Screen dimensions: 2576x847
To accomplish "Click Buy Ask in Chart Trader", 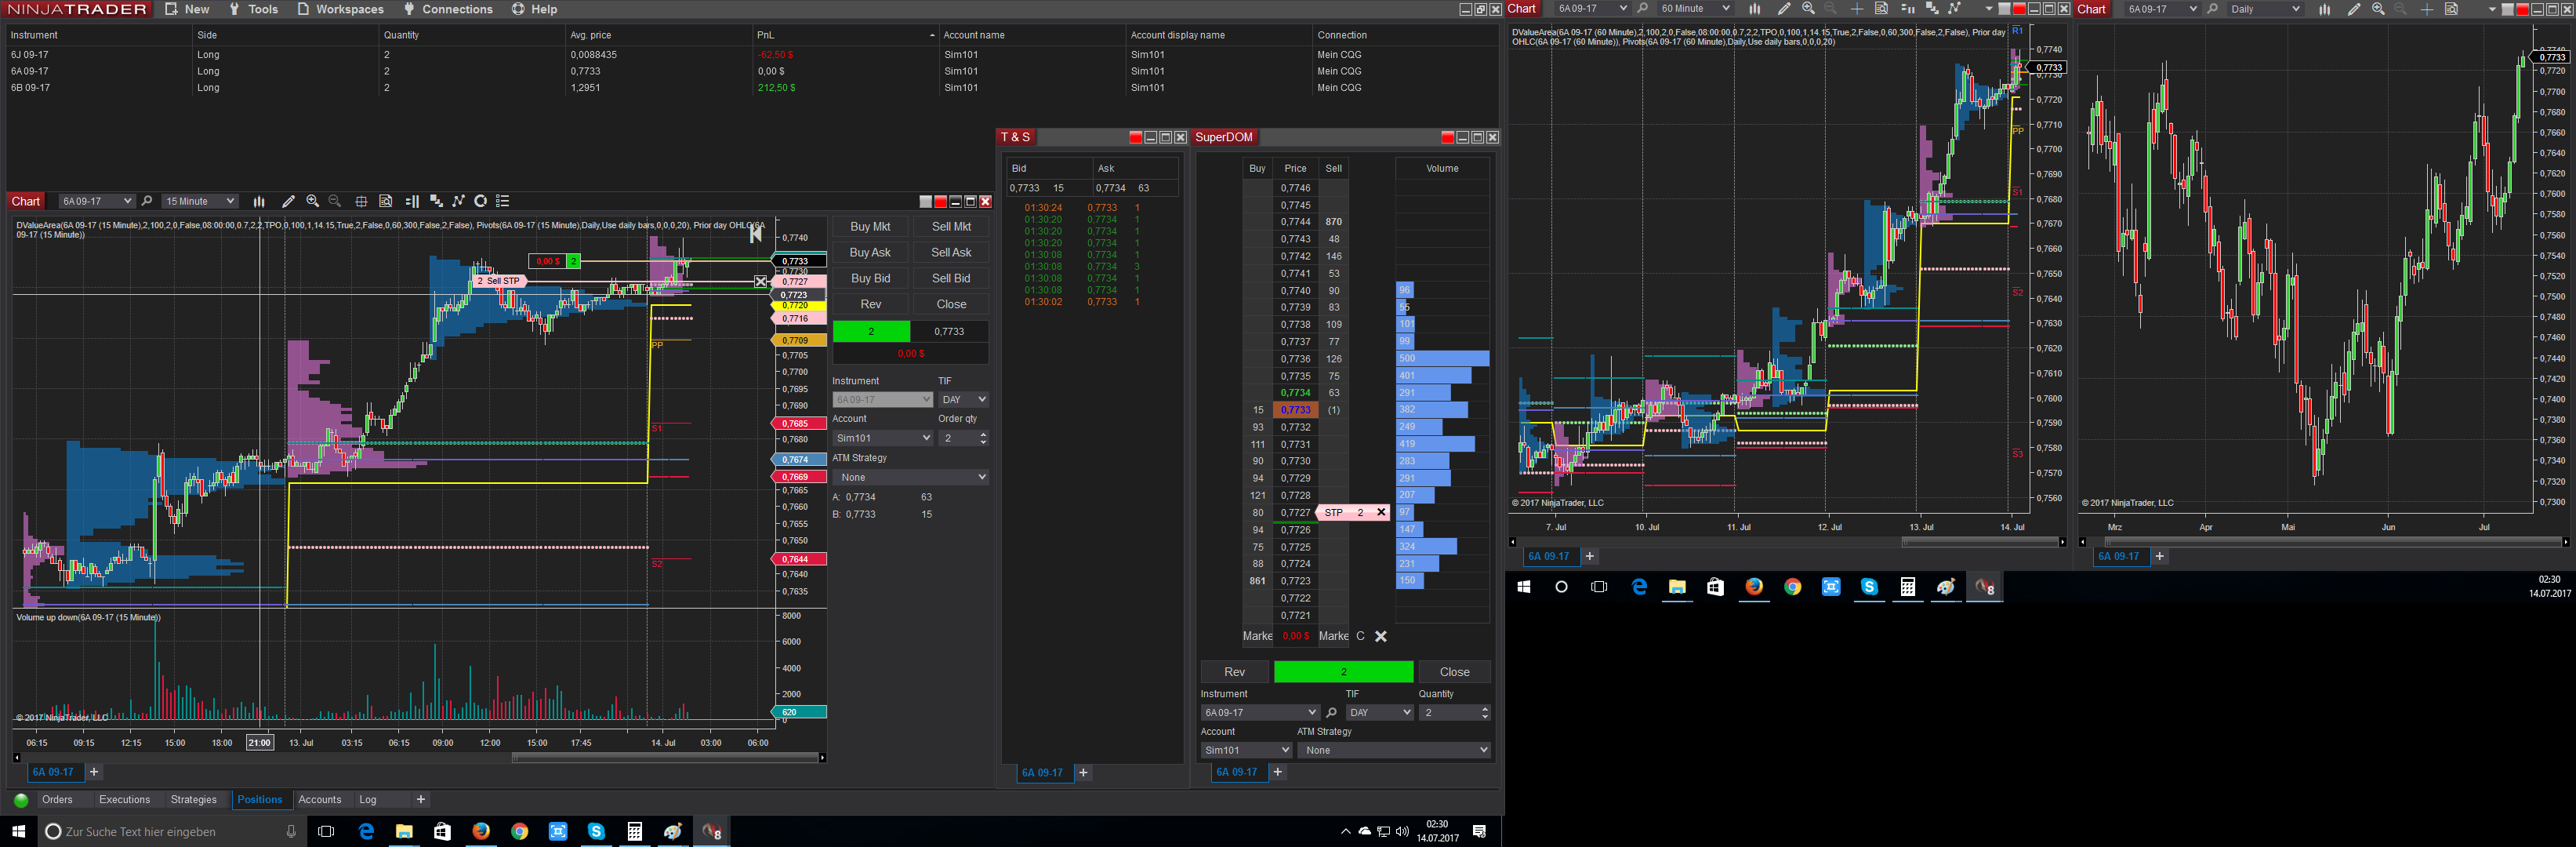I will 870,253.
